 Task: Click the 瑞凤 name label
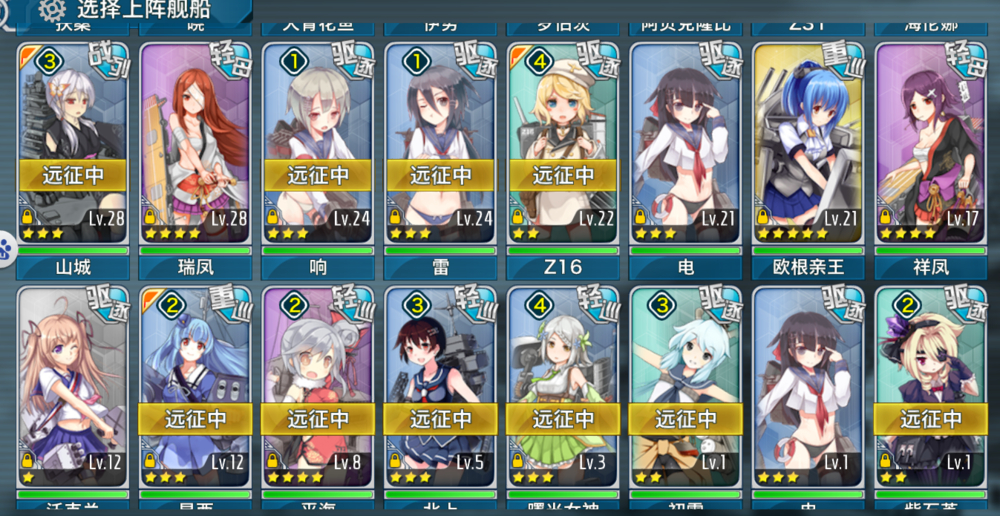tap(195, 268)
